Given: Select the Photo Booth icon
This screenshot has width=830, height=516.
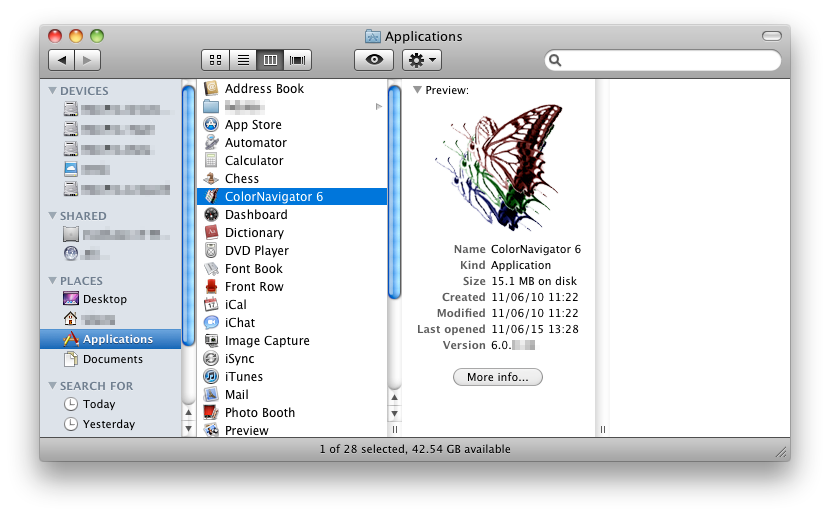Looking at the screenshot, I should [x=211, y=412].
